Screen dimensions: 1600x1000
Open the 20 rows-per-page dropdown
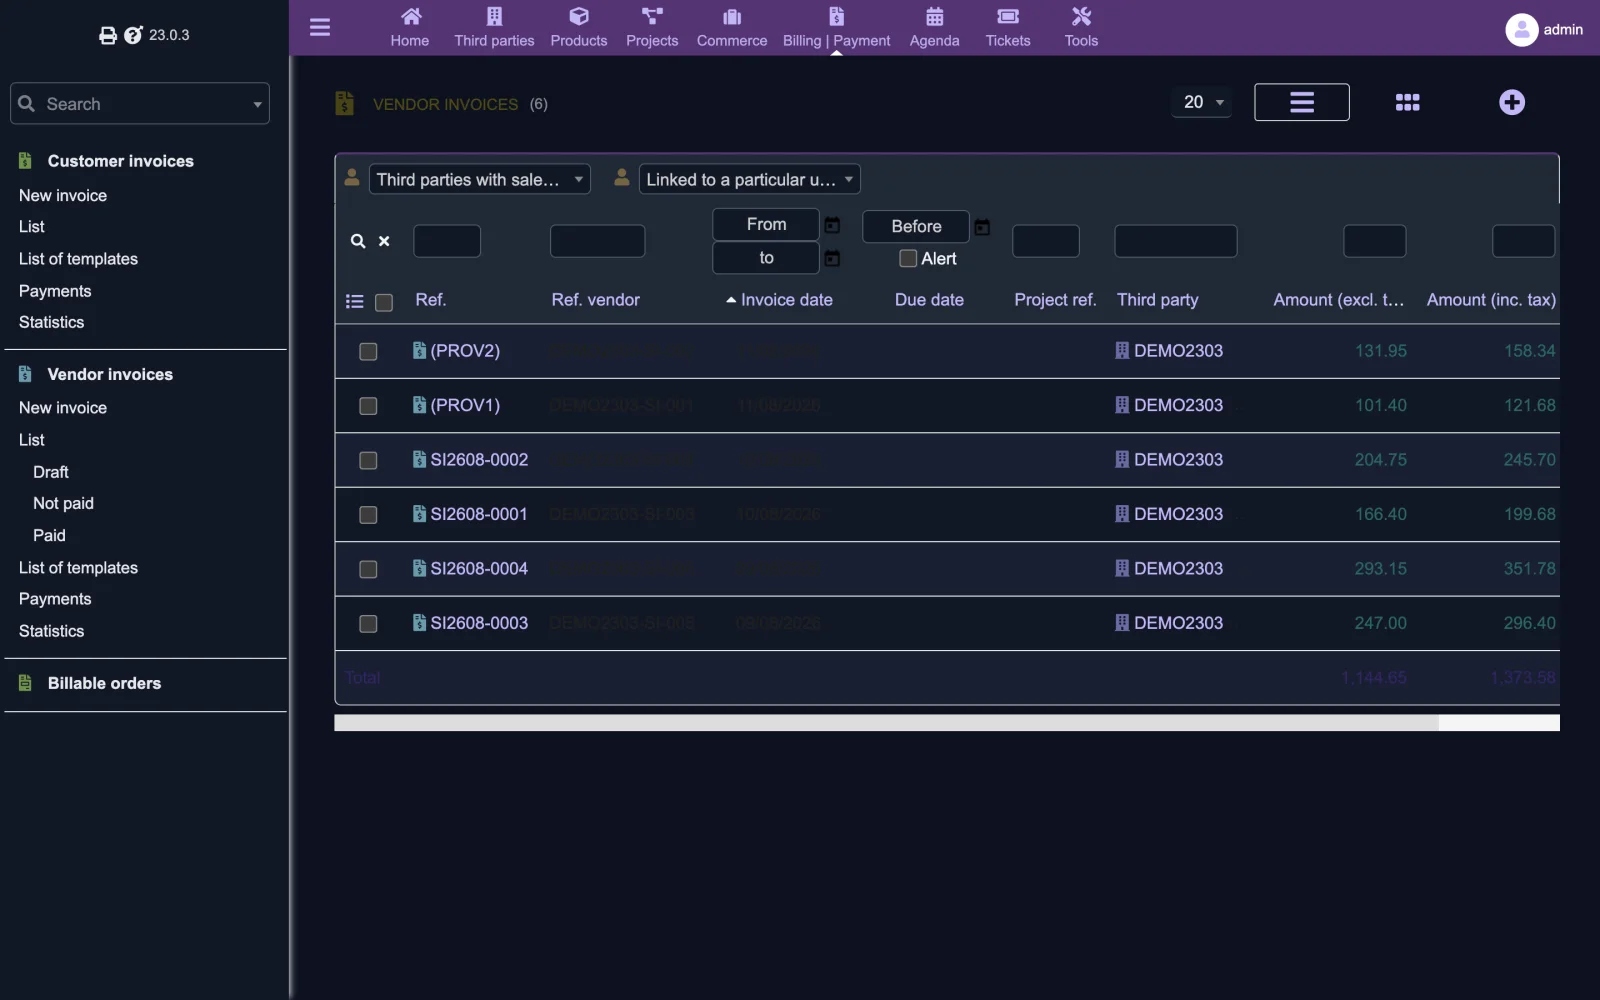[1203, 102]
